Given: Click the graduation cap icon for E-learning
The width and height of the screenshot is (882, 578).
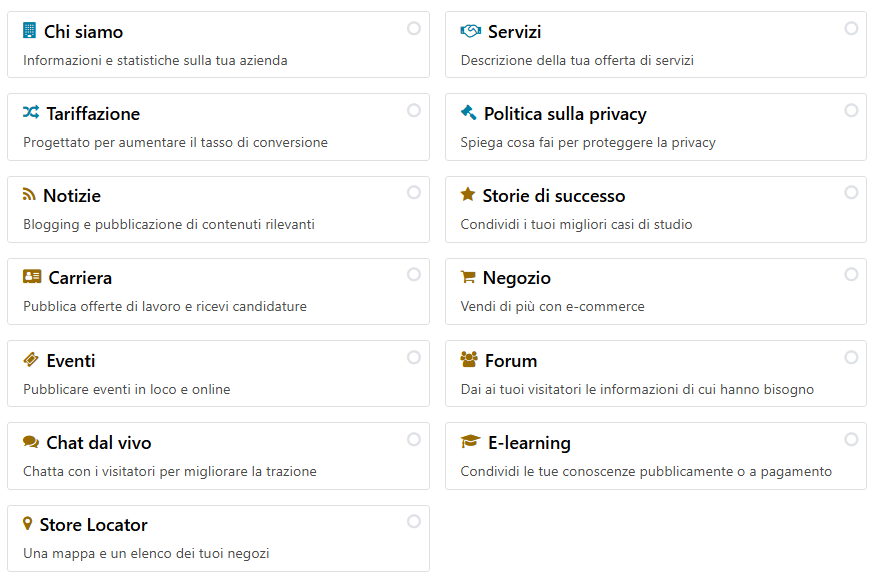Looking at the screenshot, I should tap(470, 442).
